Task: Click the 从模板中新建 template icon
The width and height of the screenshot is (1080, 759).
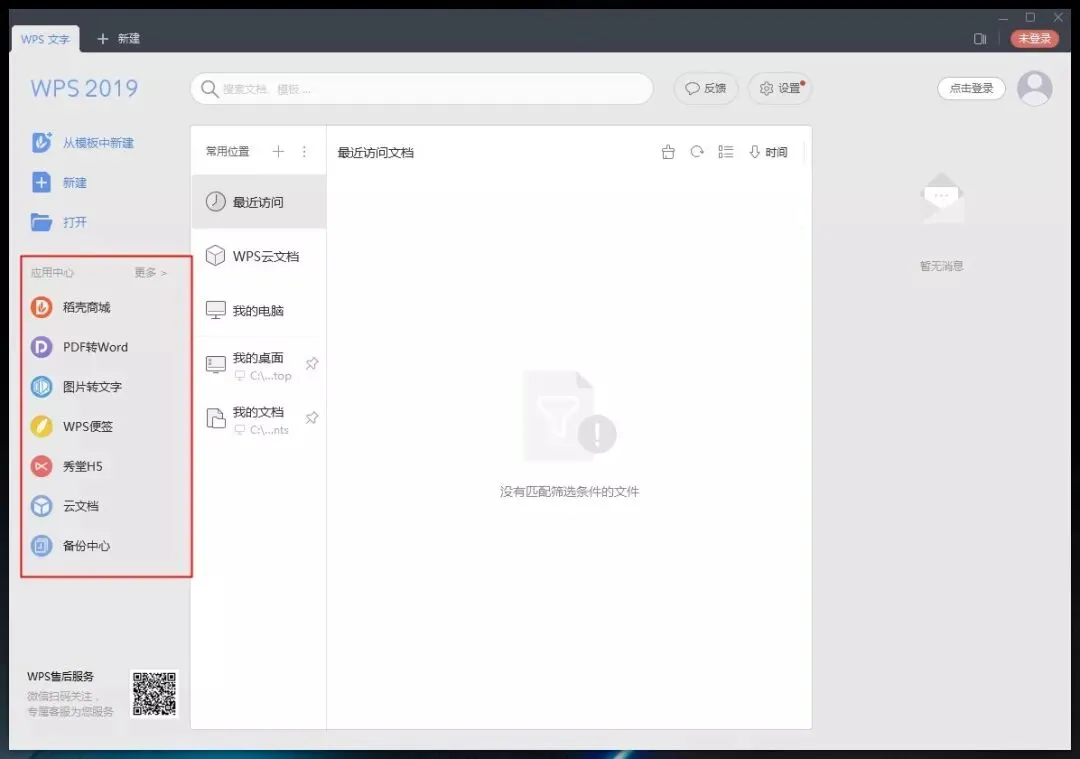Action: (41, 143)
